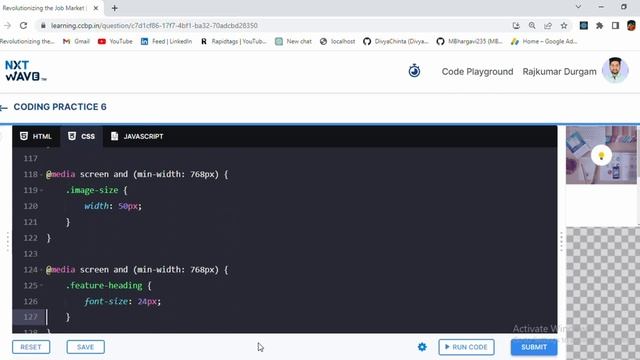Screen dimensions: 640x360
Task: Click the preview image thumbnail
Action: (x=601, y=155)
